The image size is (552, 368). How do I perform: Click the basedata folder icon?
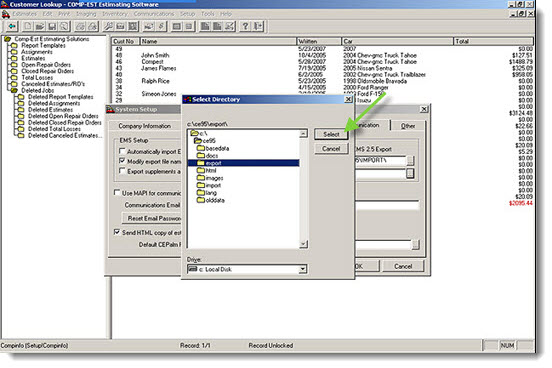pos(201,148)
